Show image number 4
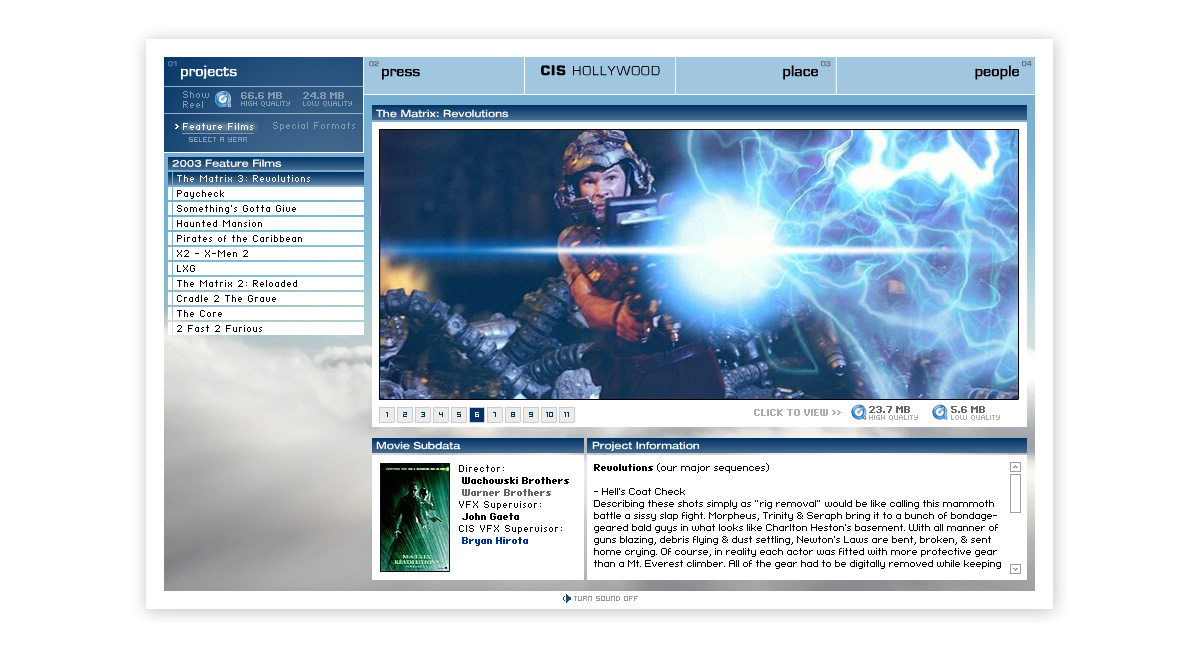 click(441, 415)
